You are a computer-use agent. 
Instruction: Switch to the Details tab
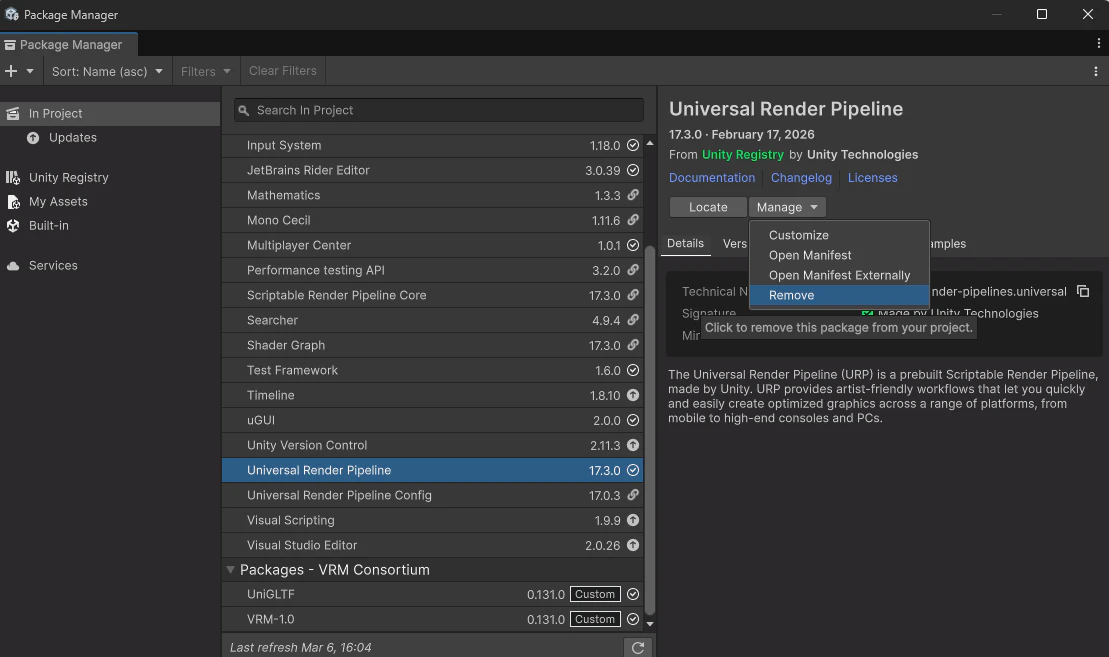685,243
